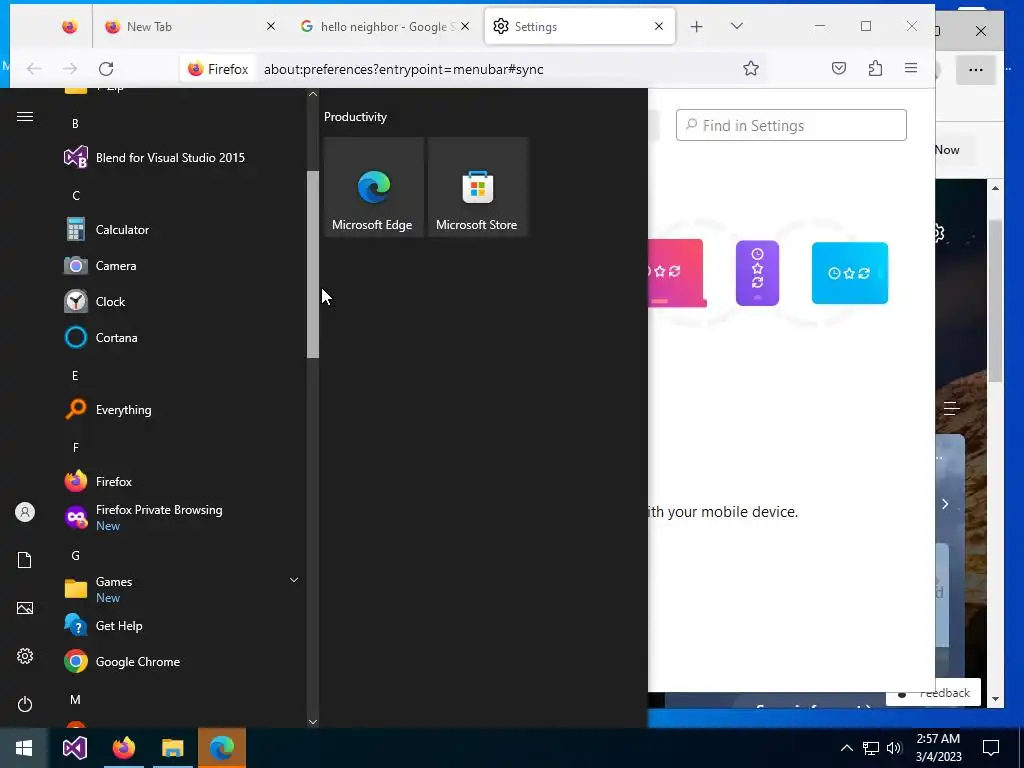This screenshot has height=768, width=1024.
Task: Click Firefox pinned first tab
Action: tap(69, 26)
